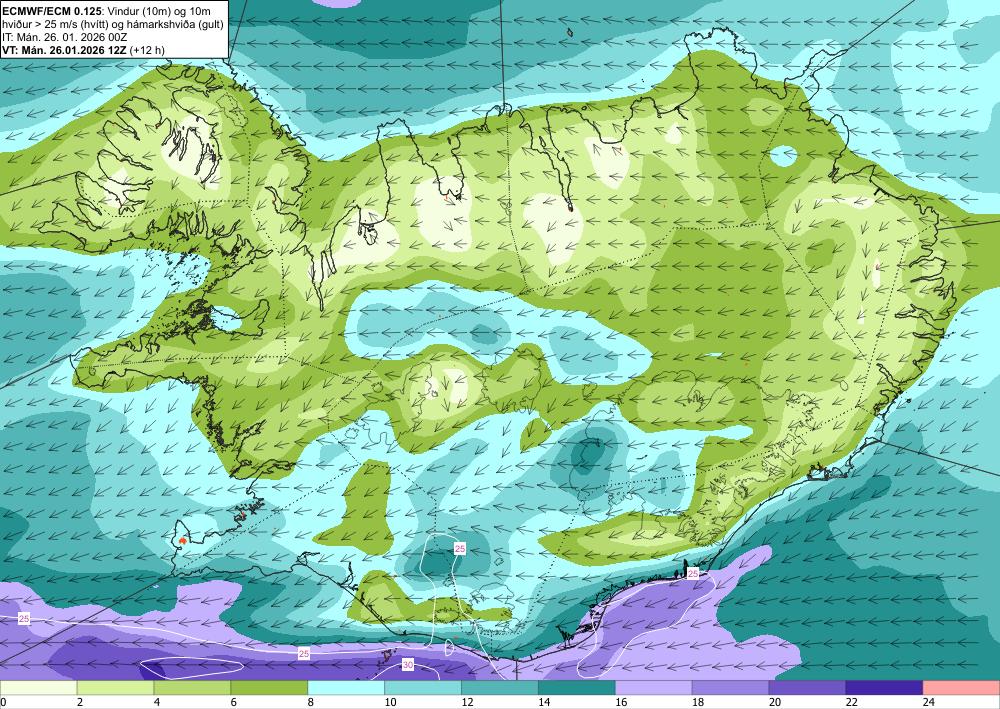Click the legend value "8"
1000x709 pixels.
click(x=311, y=703)
